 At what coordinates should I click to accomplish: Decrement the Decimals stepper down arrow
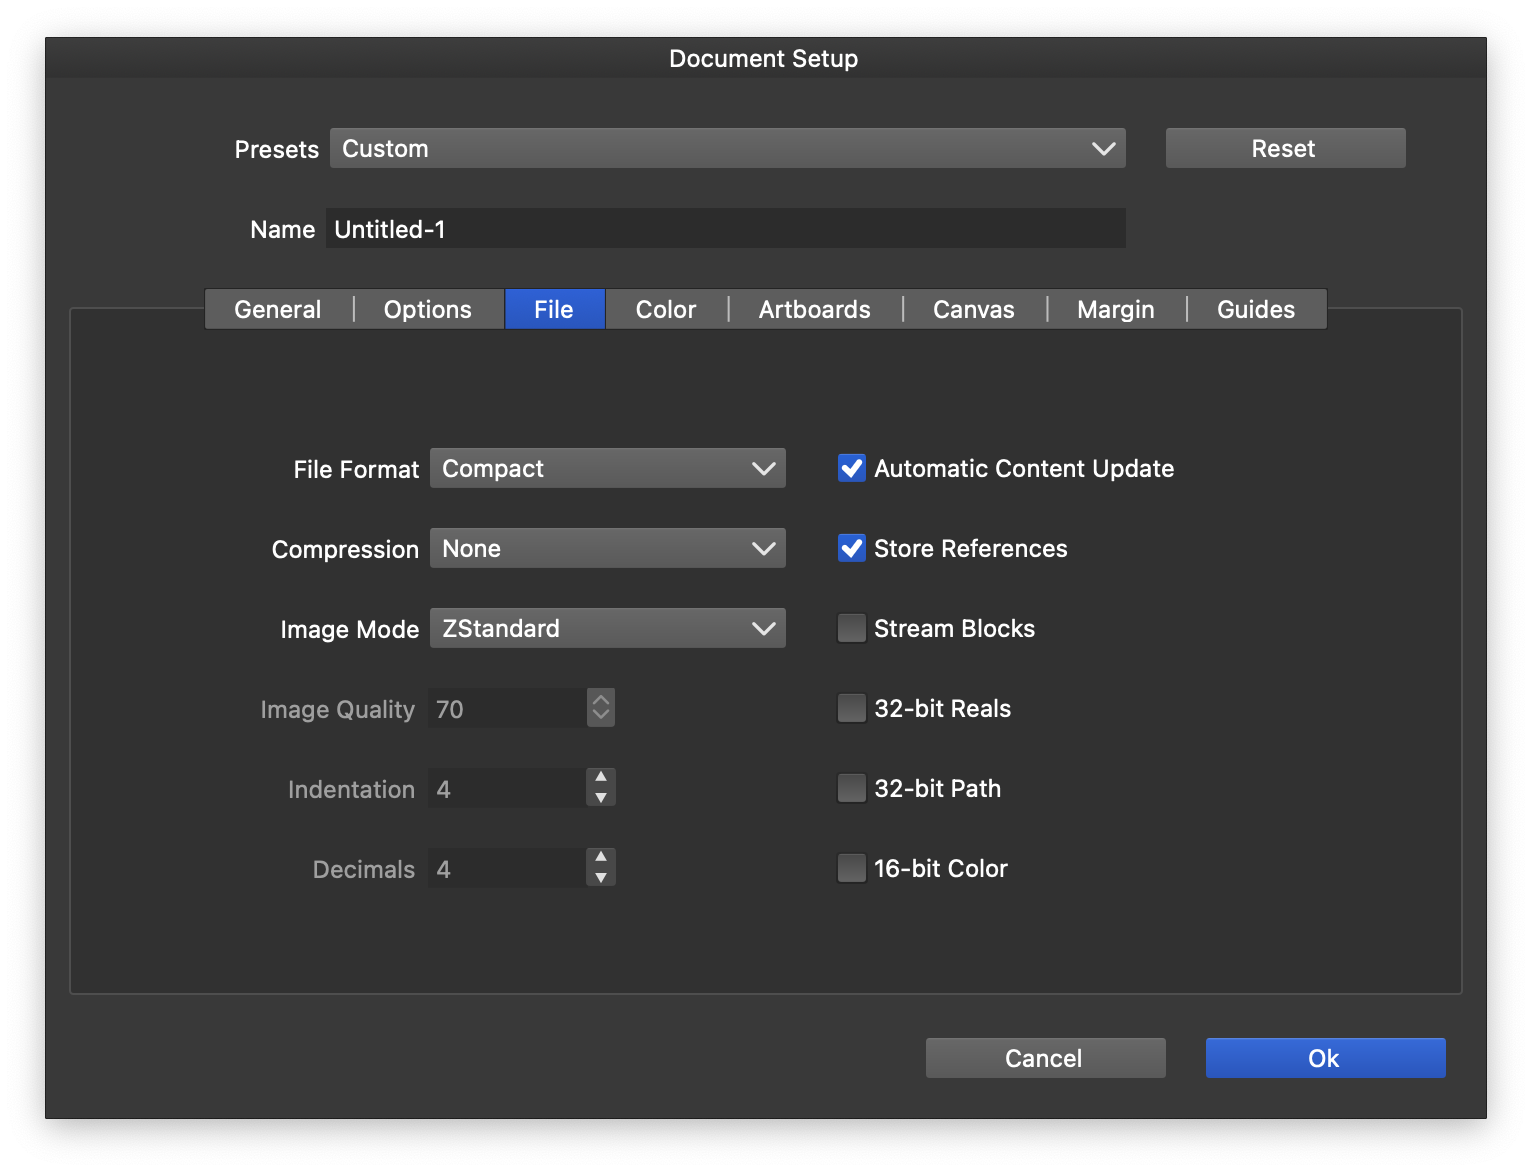point(600,878)
